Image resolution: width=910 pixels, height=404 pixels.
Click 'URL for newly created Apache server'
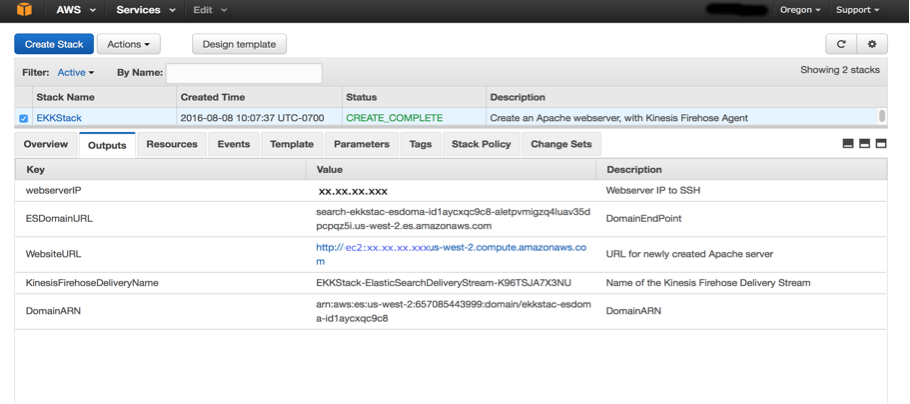[x=689, y=254]
